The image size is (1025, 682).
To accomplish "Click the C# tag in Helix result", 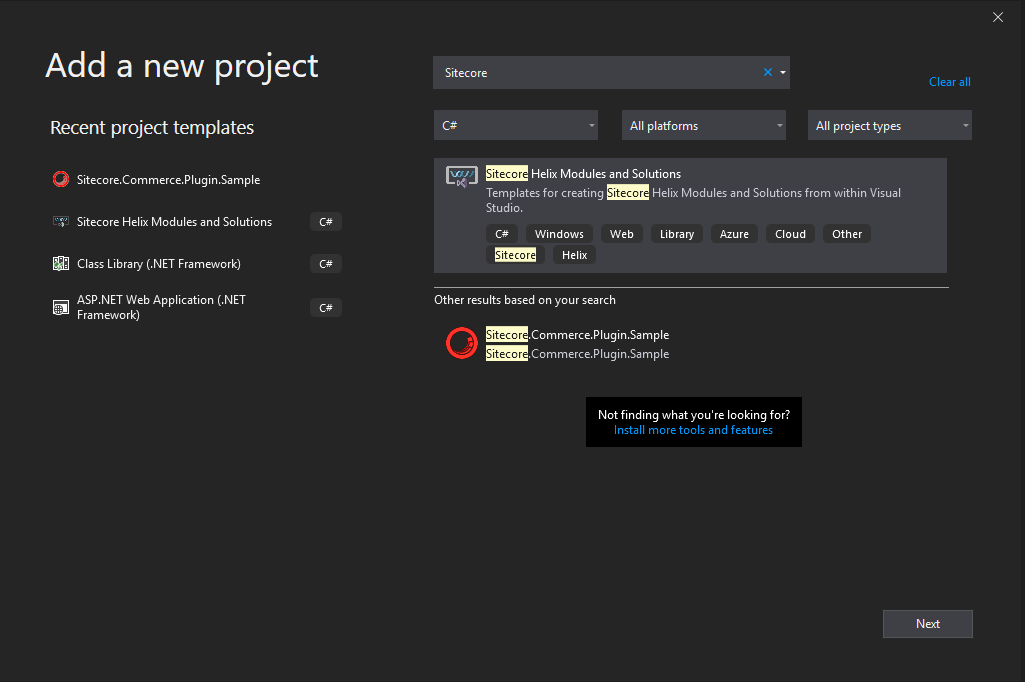I will pyautogui.click(x=502, y=233).
